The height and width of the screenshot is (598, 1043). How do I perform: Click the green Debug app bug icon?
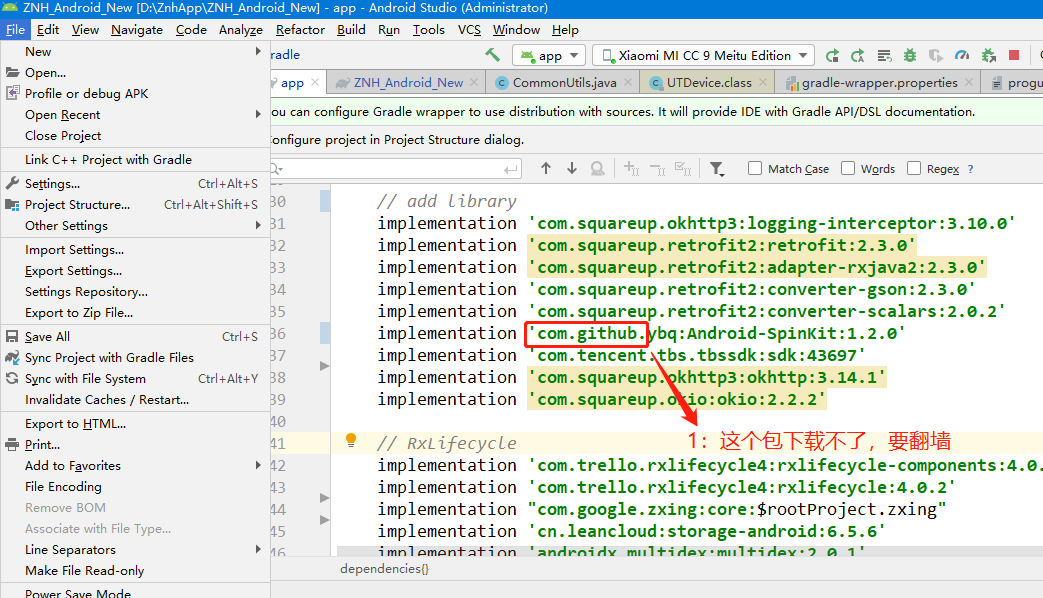click(910, 56)
